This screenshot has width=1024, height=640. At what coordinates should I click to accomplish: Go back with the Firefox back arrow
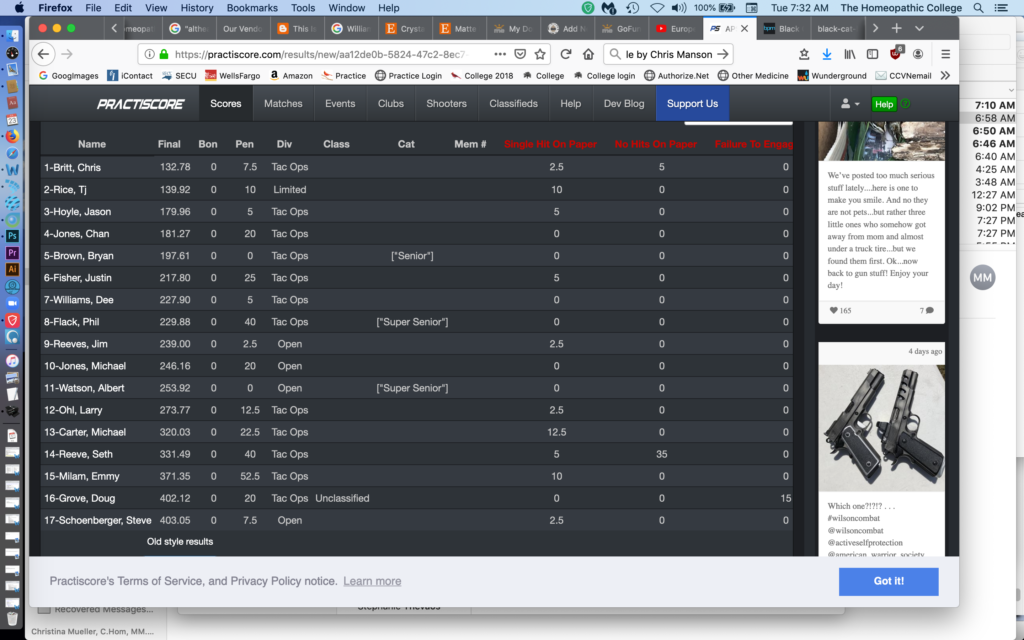[x=43, y=54]
